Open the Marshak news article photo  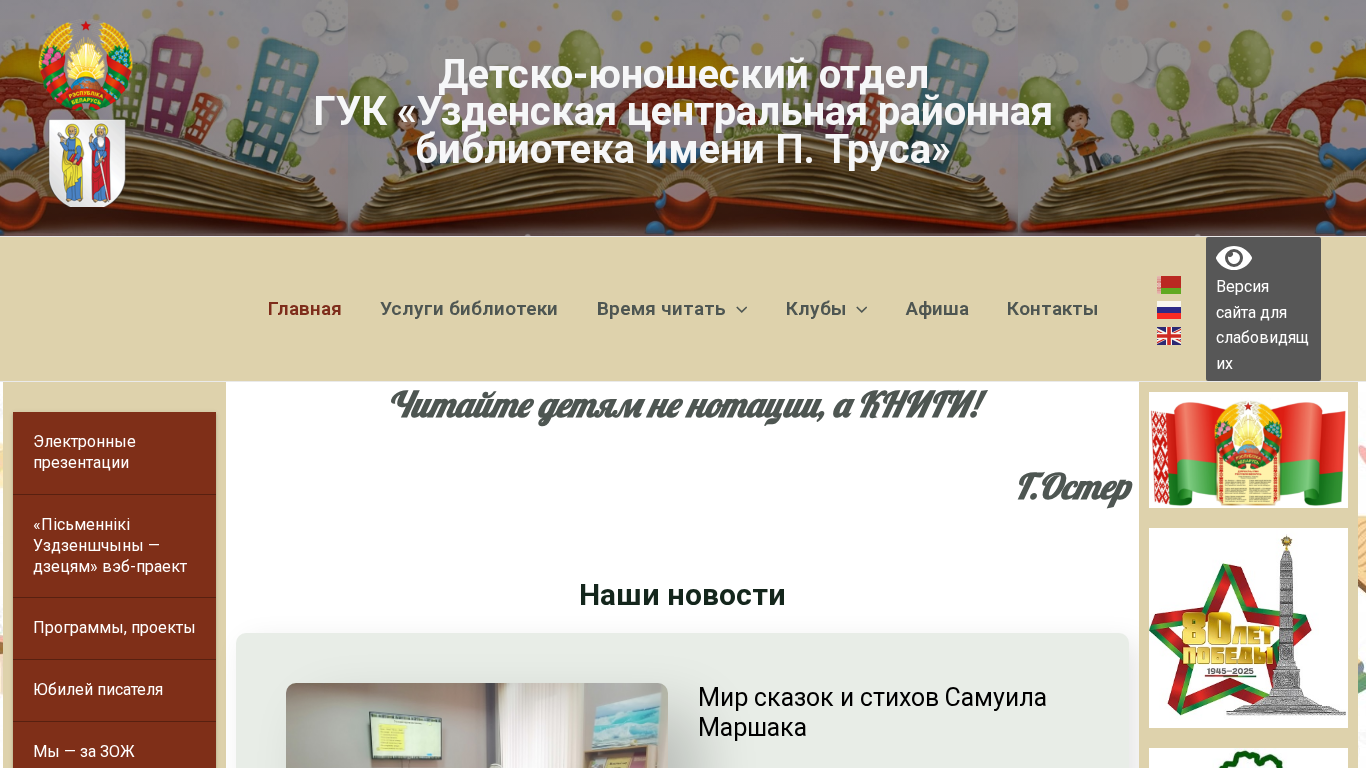pyautogui.click(x=477, y=725)
